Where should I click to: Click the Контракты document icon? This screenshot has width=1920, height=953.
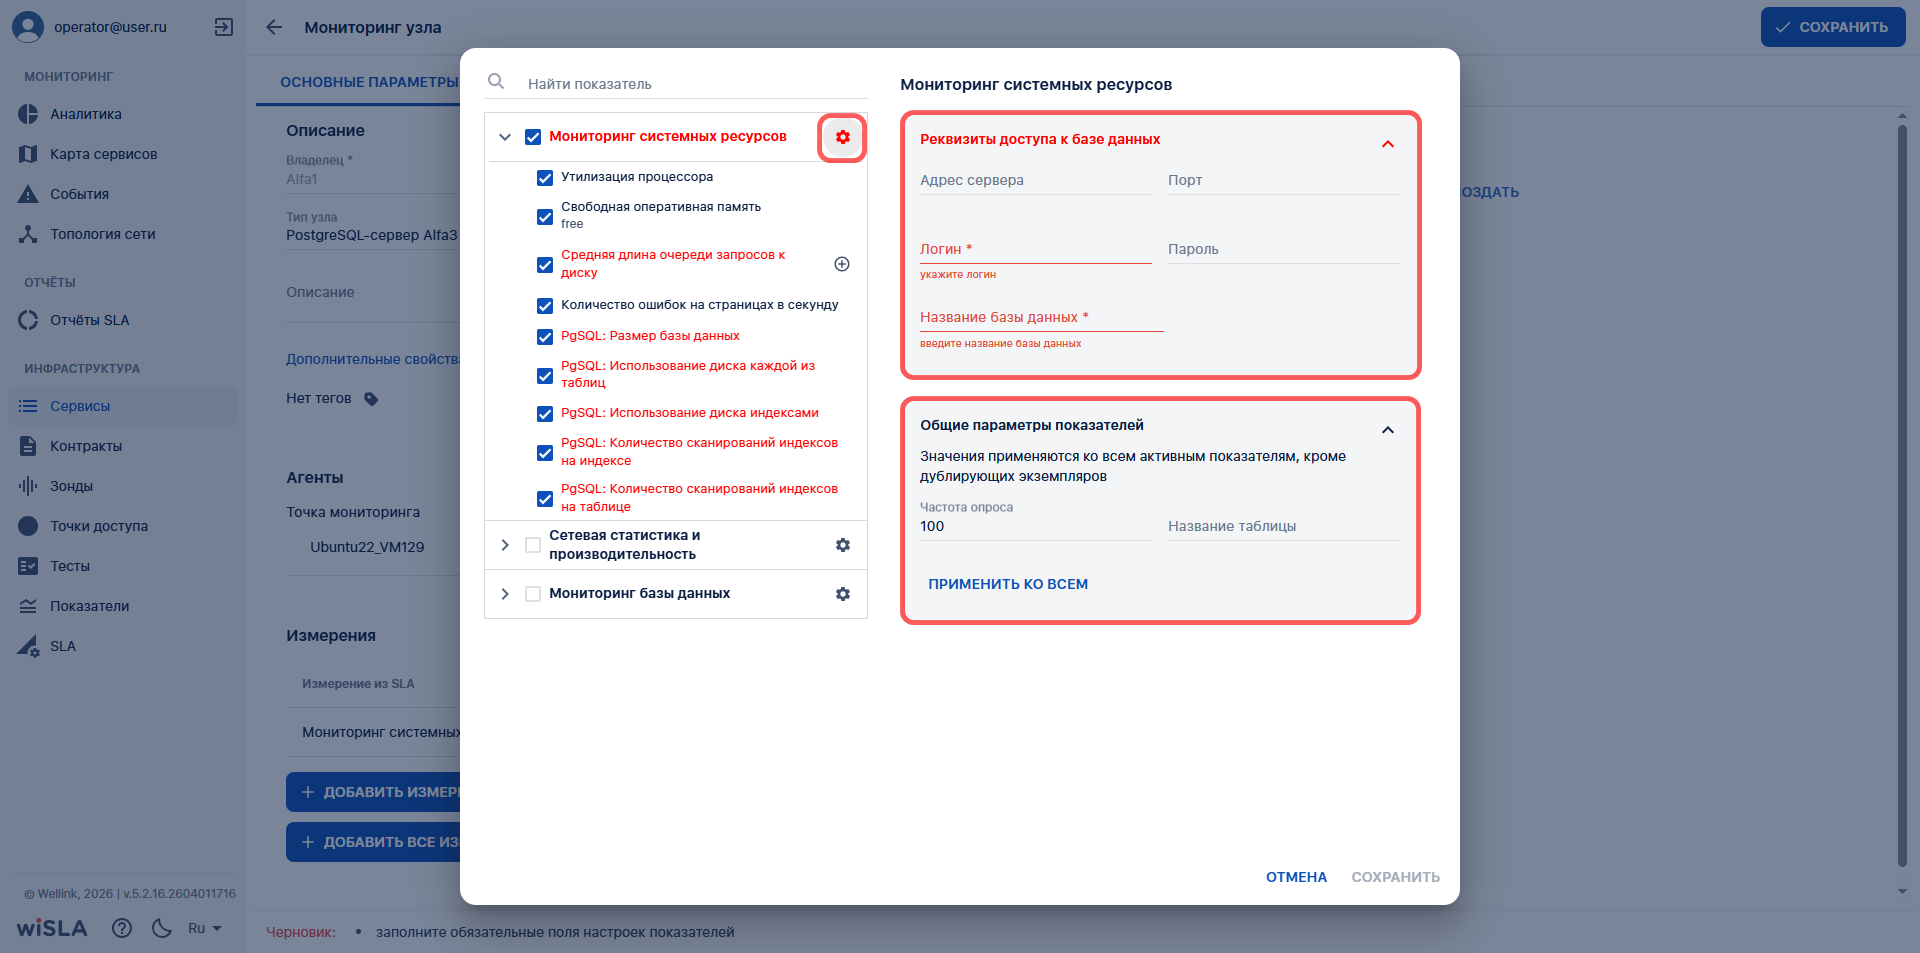(28, 446)
